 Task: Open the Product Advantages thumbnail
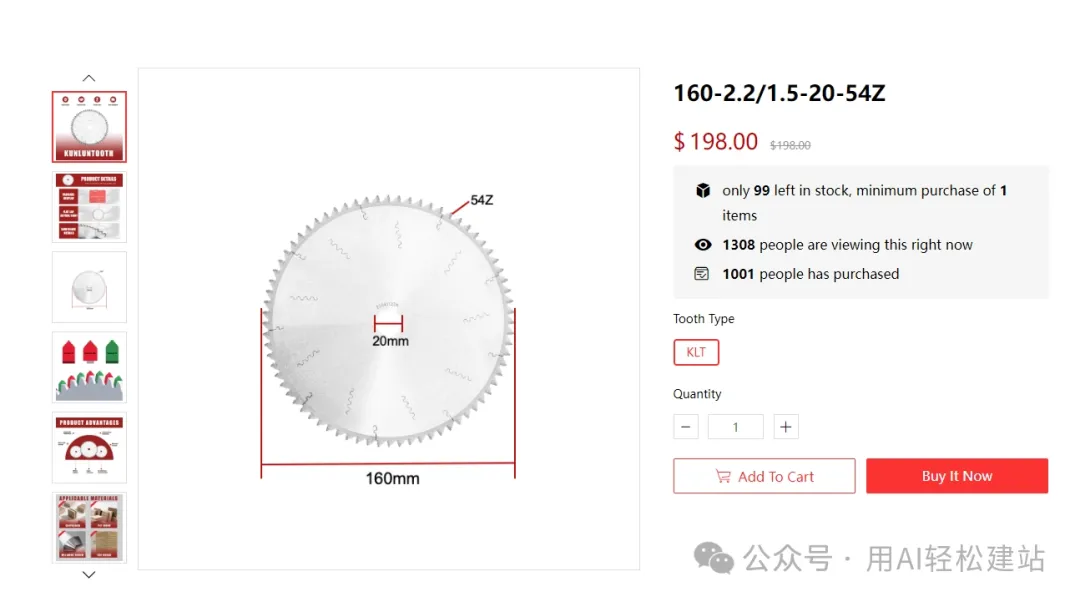[89, 447]
